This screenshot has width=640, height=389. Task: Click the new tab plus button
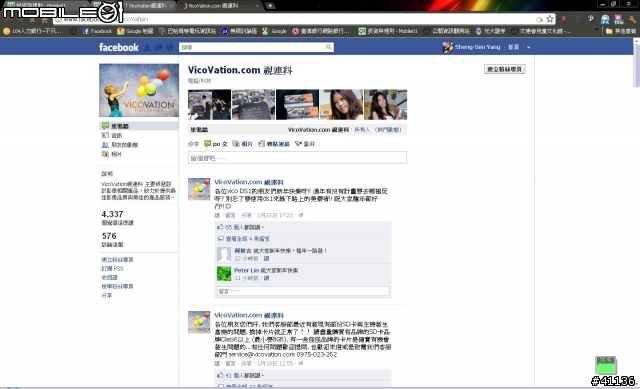270,6
